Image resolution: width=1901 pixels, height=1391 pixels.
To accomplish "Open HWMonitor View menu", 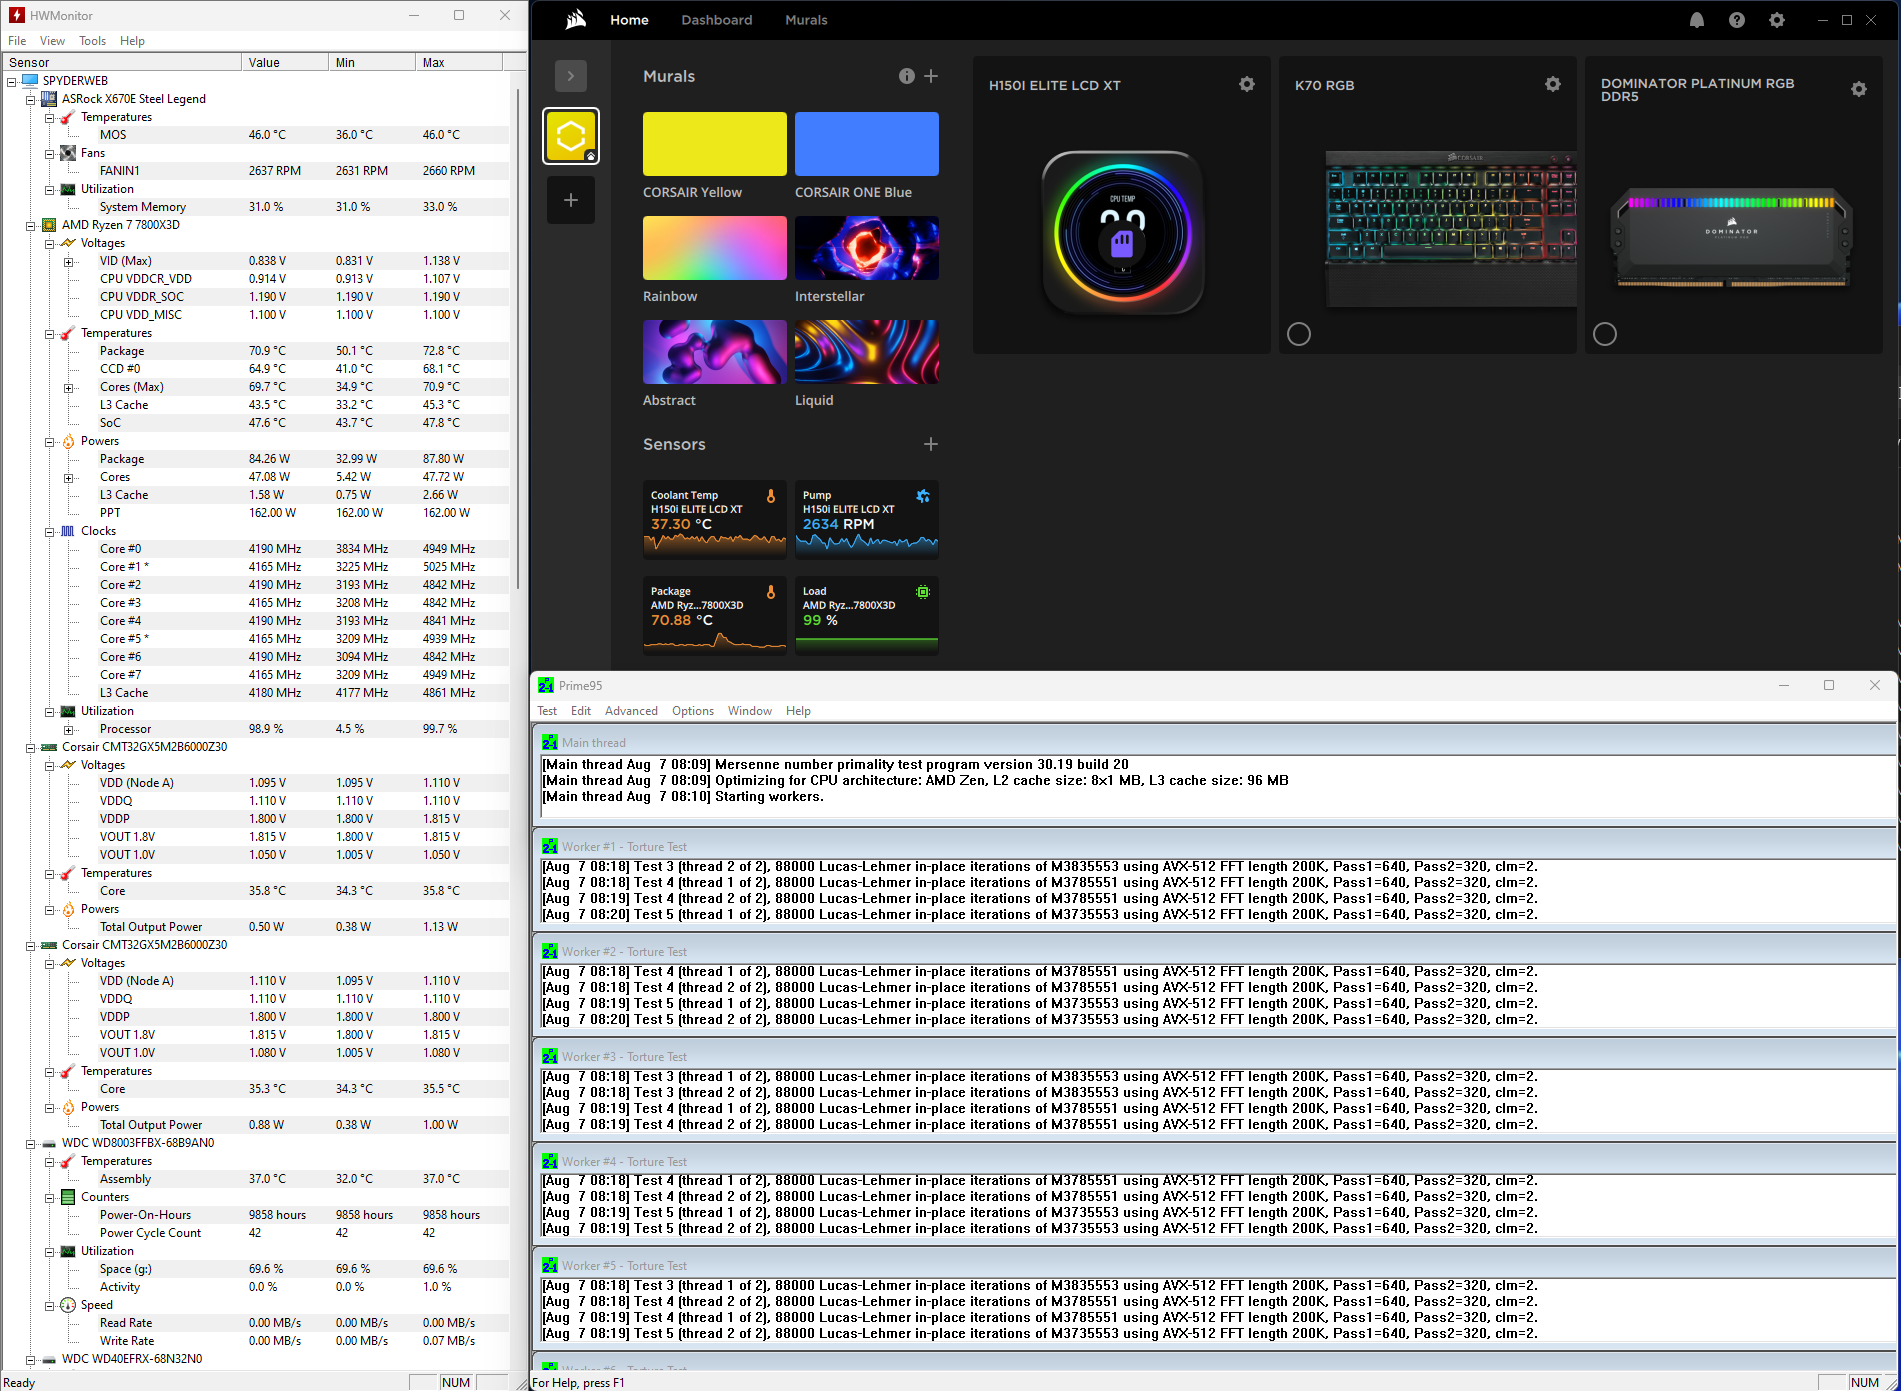I will [52, 41].
